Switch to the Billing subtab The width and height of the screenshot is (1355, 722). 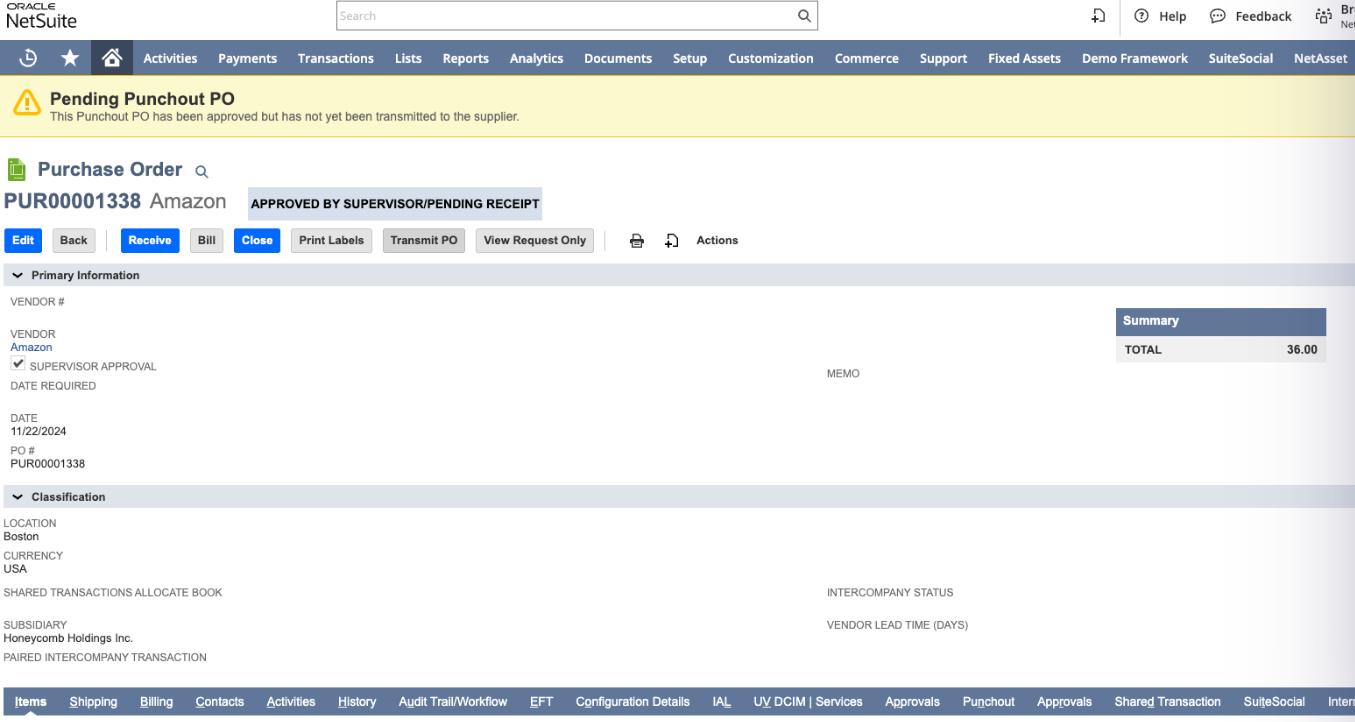156,702
